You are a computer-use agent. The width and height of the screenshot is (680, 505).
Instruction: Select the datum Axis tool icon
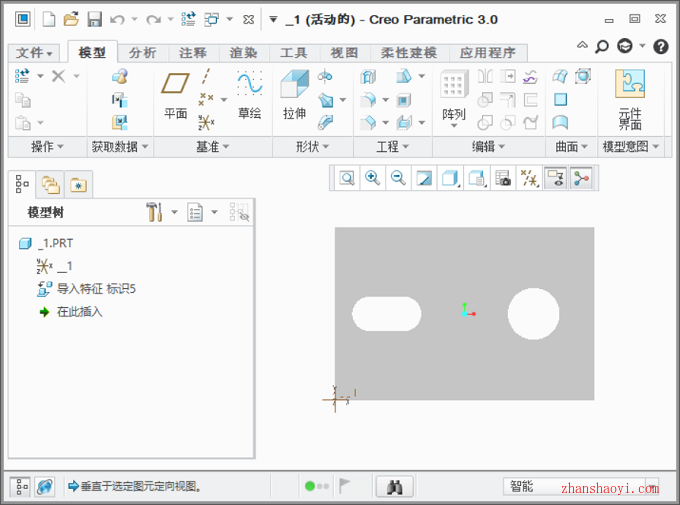206,76
